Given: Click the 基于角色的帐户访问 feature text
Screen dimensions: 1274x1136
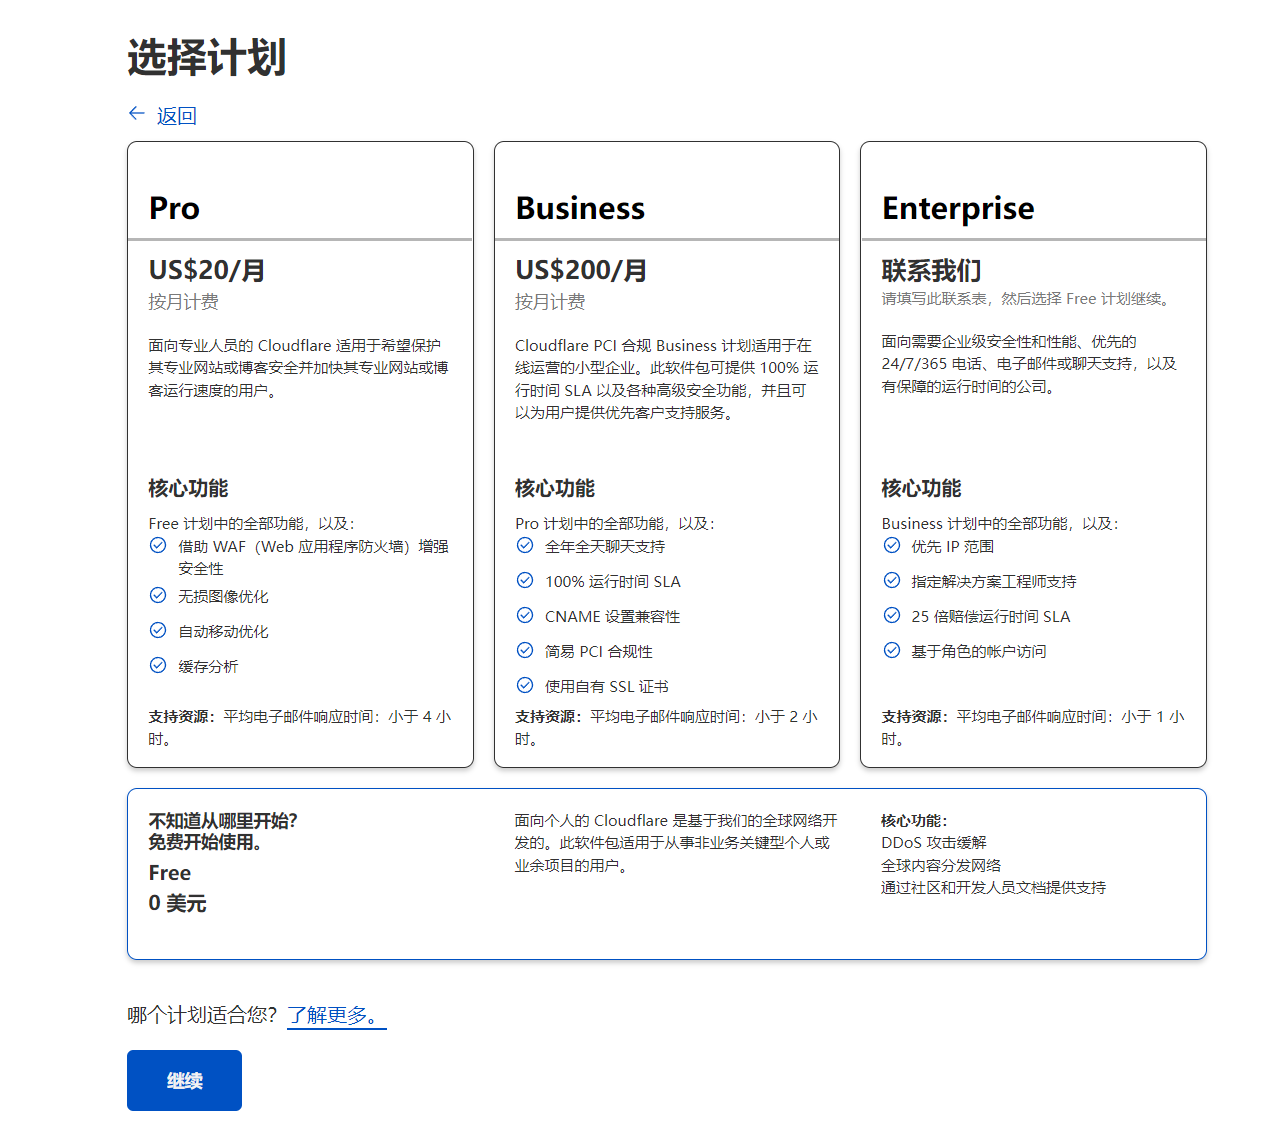Looking at the screenshot, I should [979, 651].
